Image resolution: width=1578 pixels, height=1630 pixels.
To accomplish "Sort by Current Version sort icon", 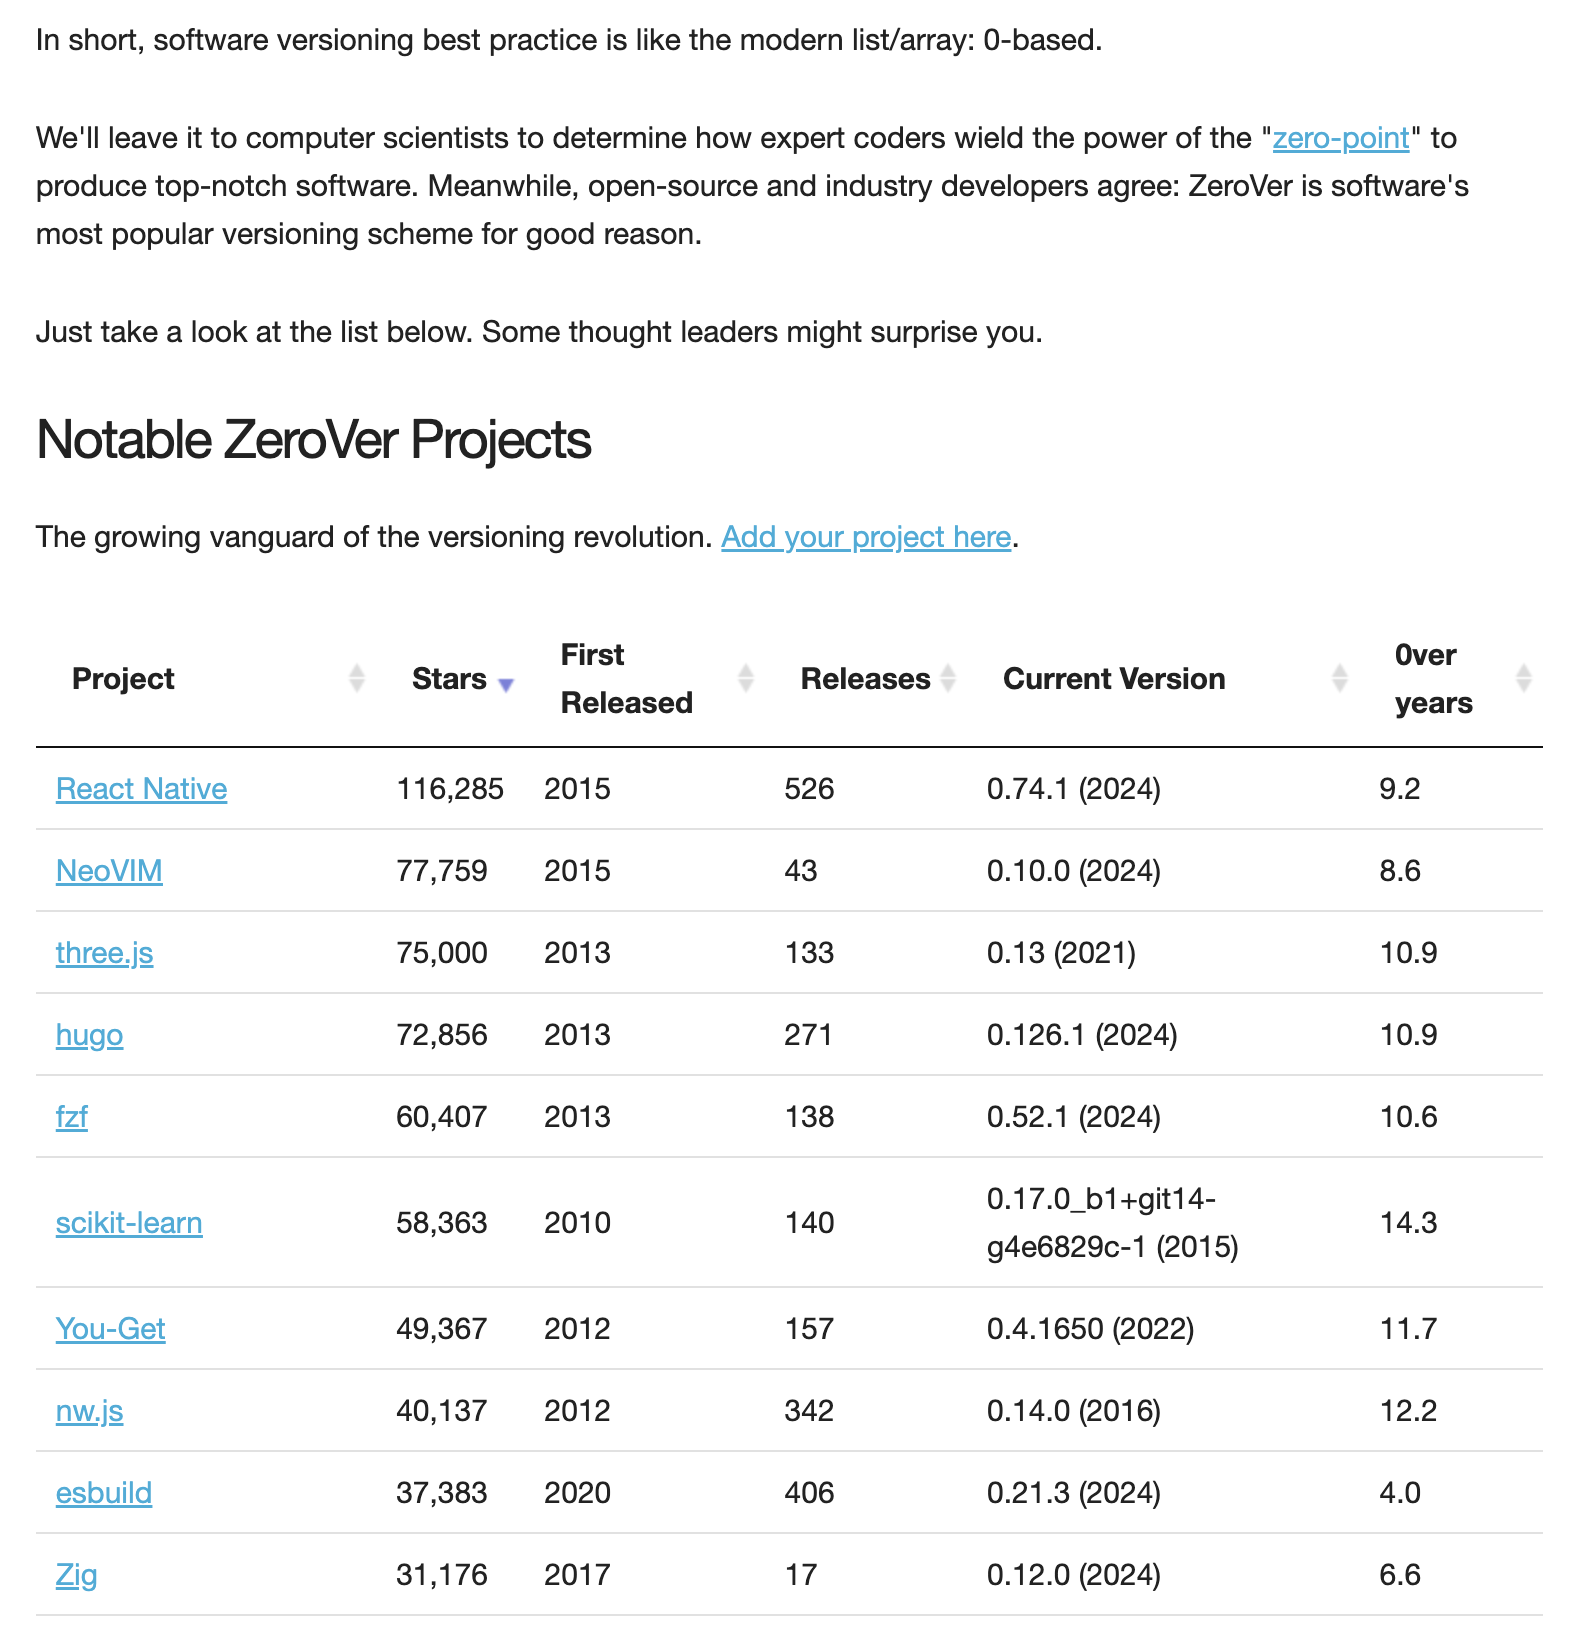I will (1340, 678).
